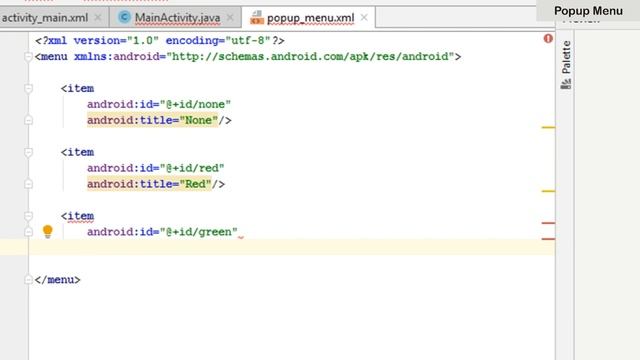The image size is (640, 360).
Task: Click the android:title="None" attribute
Action: click(152, 120)
